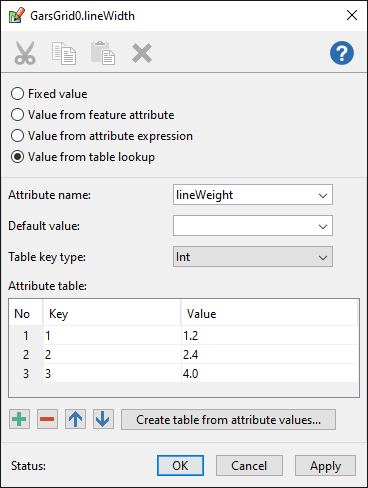Click the Cancel button

249,466
